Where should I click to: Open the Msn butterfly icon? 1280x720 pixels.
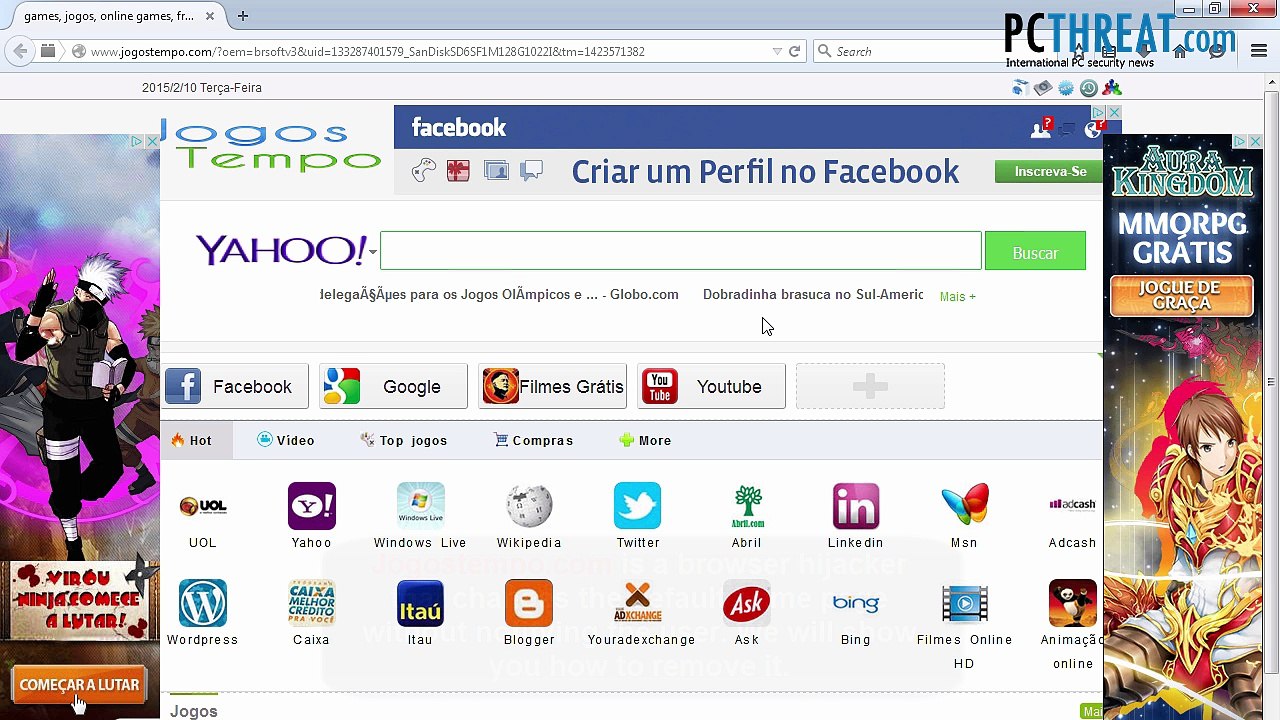[x=964, y=506]
